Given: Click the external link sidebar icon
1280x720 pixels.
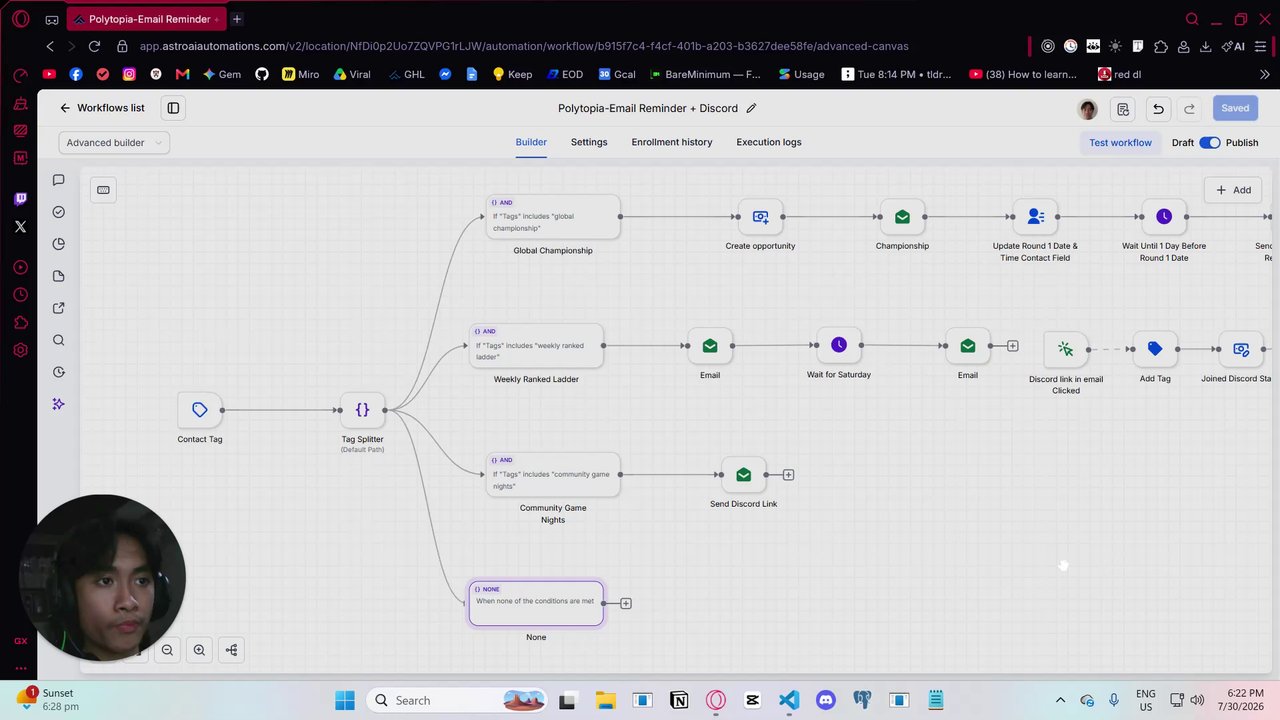Looking at the screenshot, I should 58,308.
